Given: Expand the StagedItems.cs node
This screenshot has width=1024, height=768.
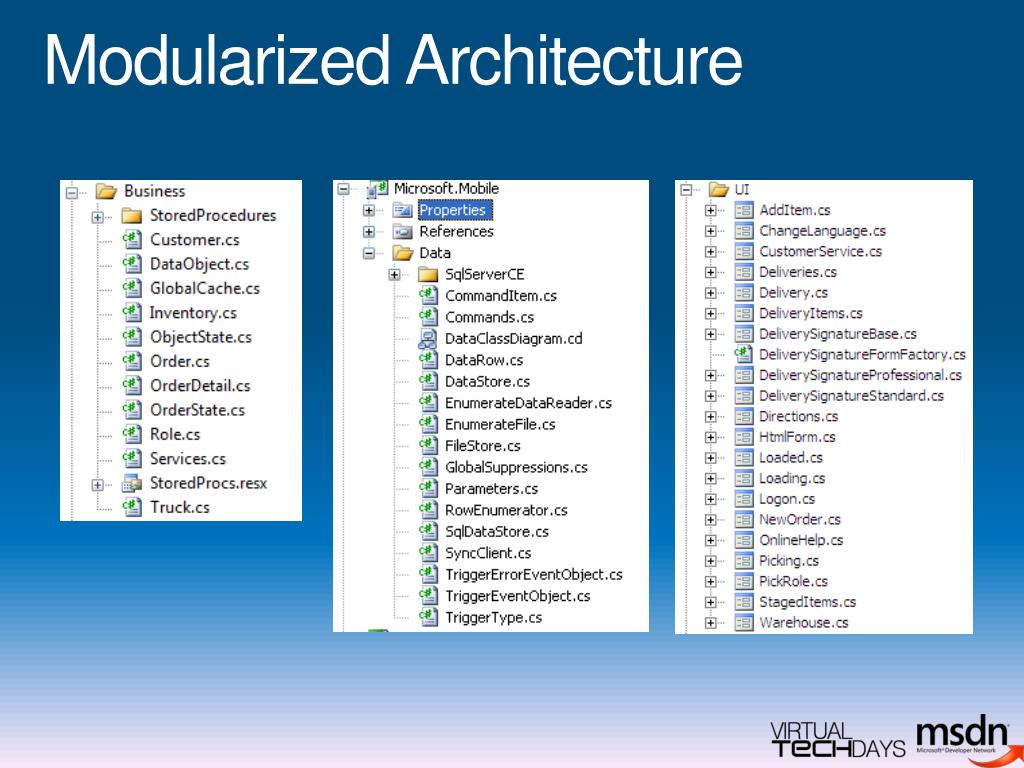Looking at the screenshot, I should pyautogui.click(x=711, y=602).
